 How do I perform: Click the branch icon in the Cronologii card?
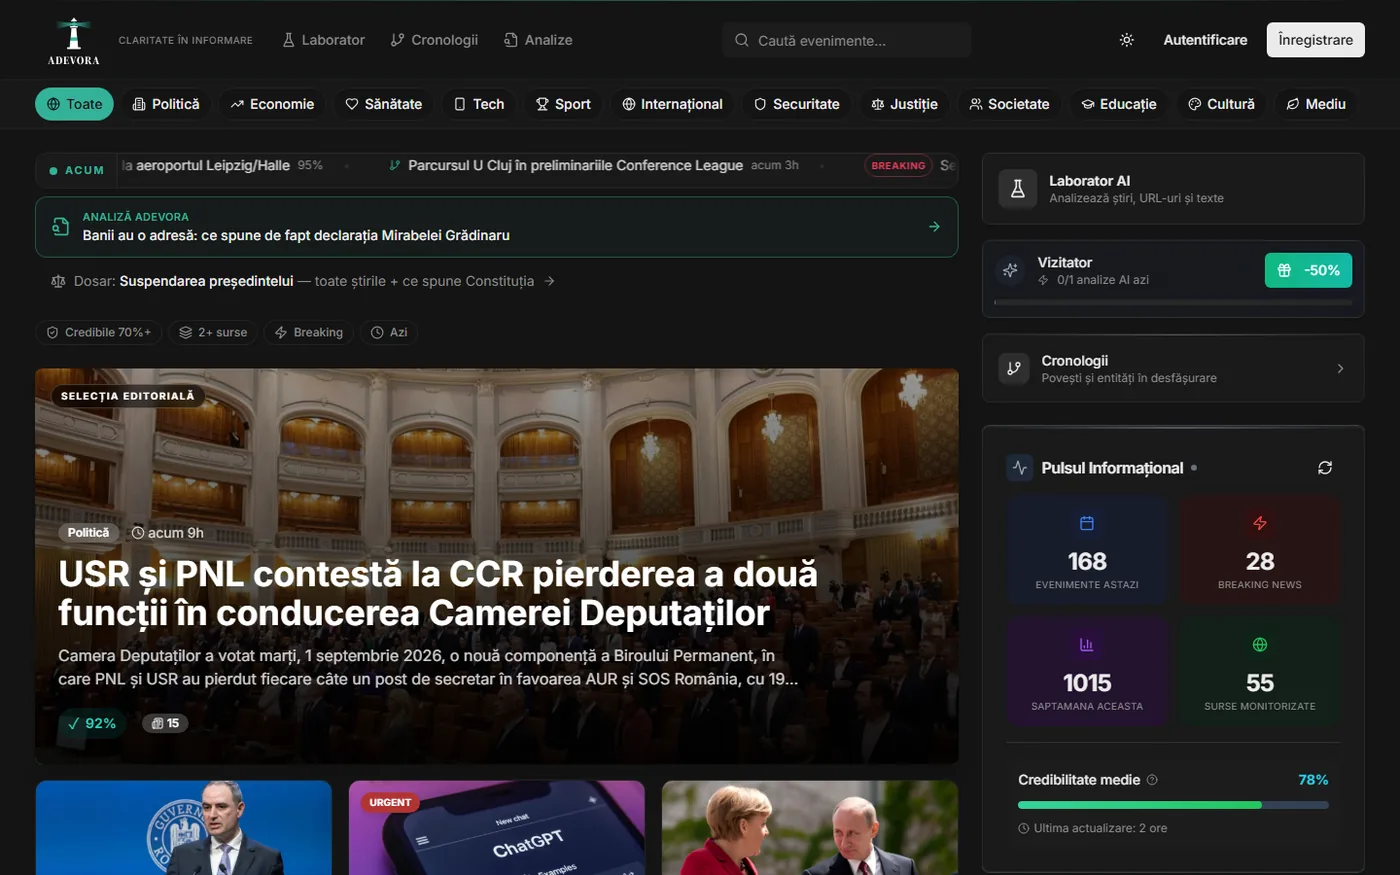(1014, 368)
